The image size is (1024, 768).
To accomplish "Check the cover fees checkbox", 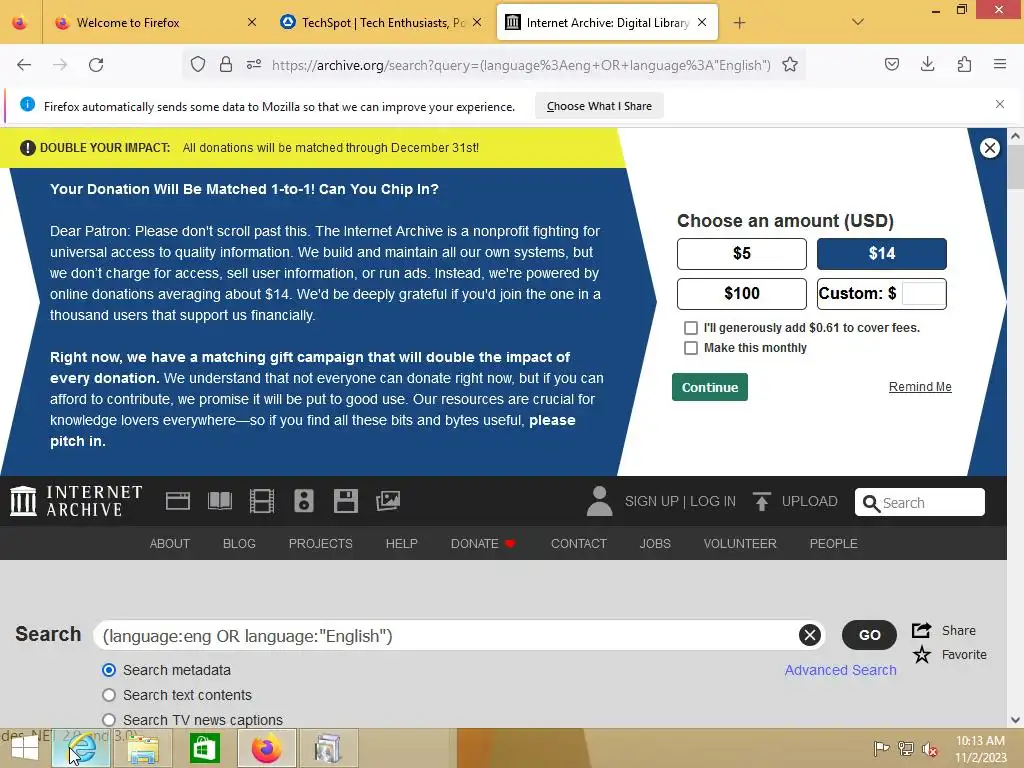I will click(x=691, y=328).
